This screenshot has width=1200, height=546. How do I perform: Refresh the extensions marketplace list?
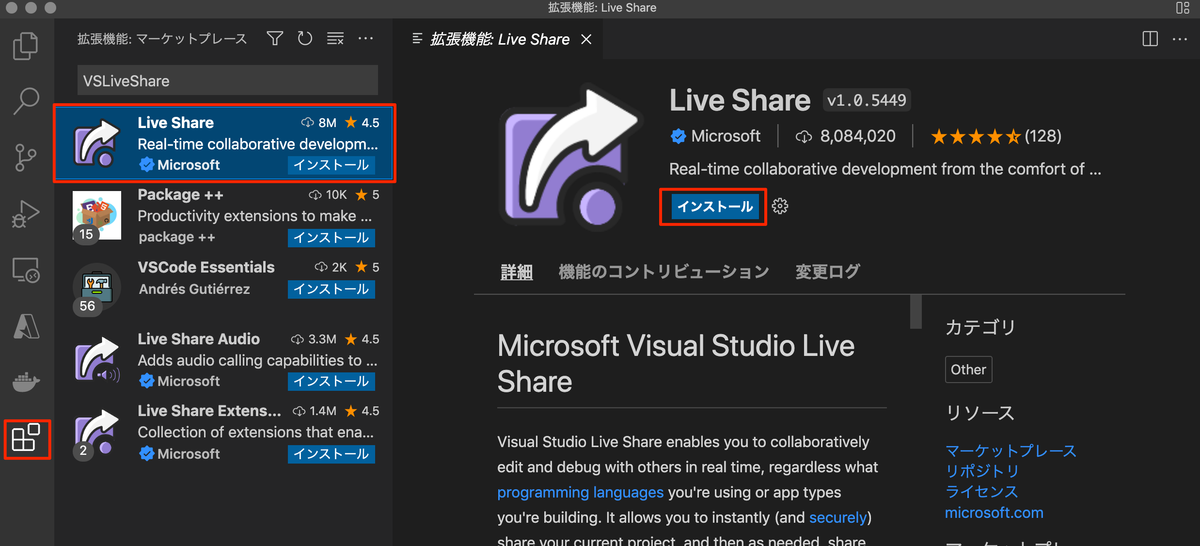click(x=305, y=39)
